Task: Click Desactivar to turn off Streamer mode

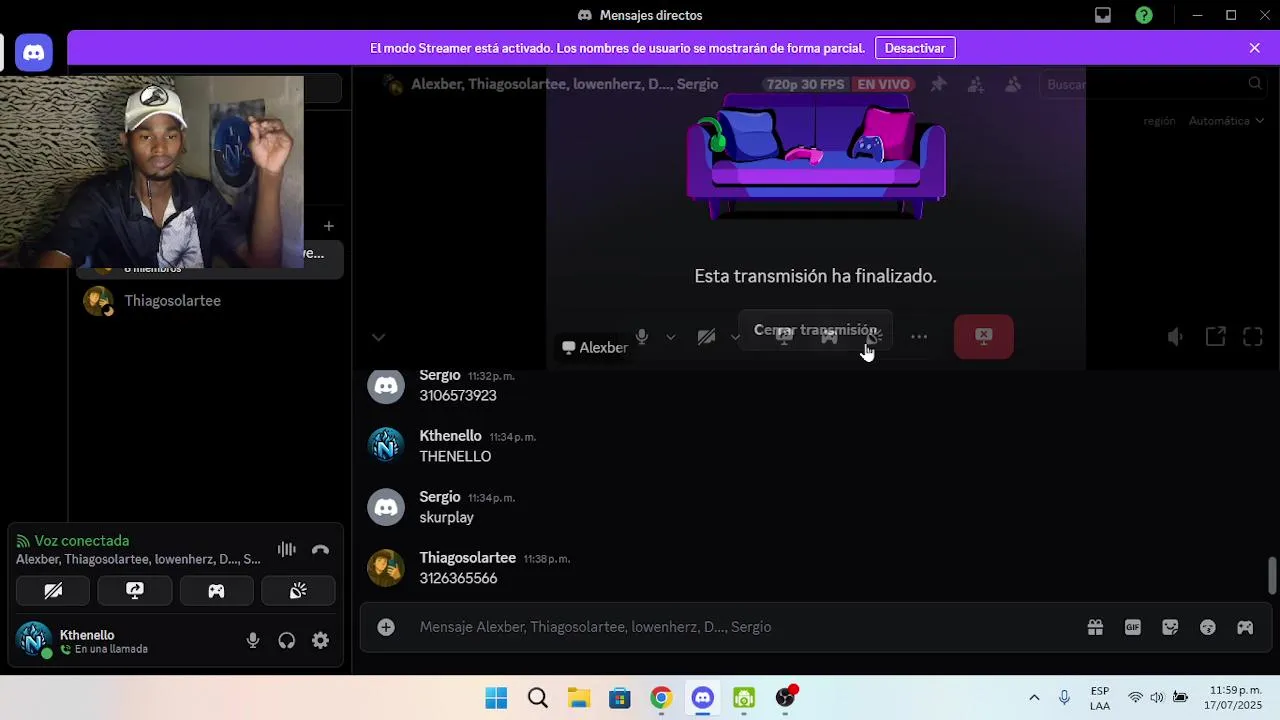Action: point(915,48)
